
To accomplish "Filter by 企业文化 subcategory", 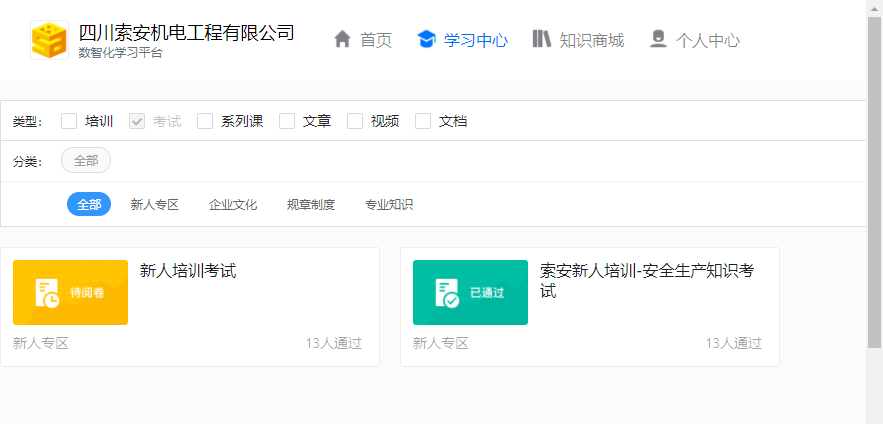I will 233,204.
